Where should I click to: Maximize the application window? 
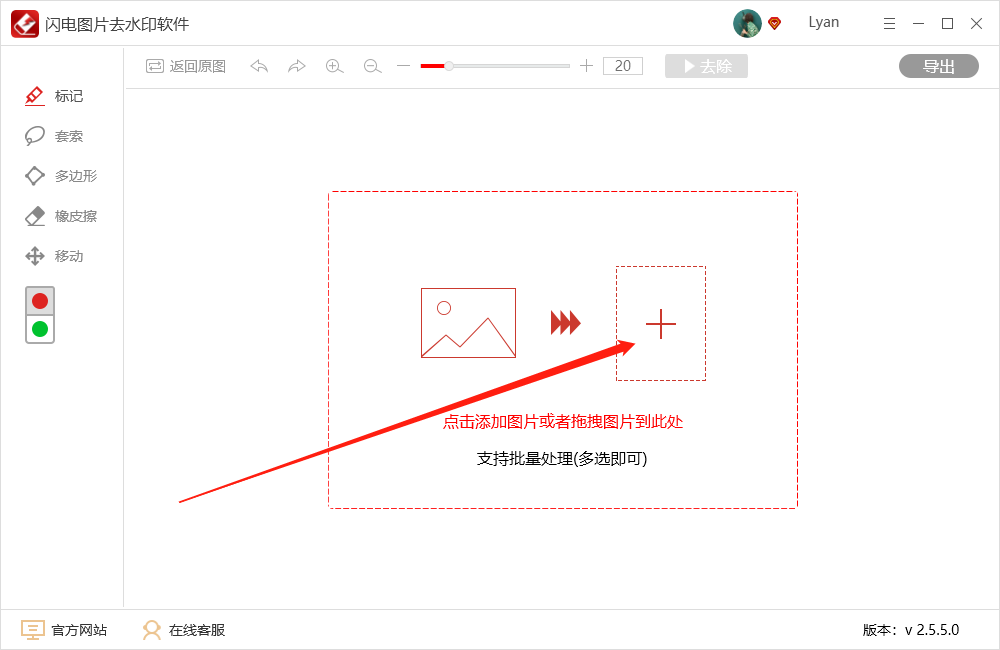948,24
